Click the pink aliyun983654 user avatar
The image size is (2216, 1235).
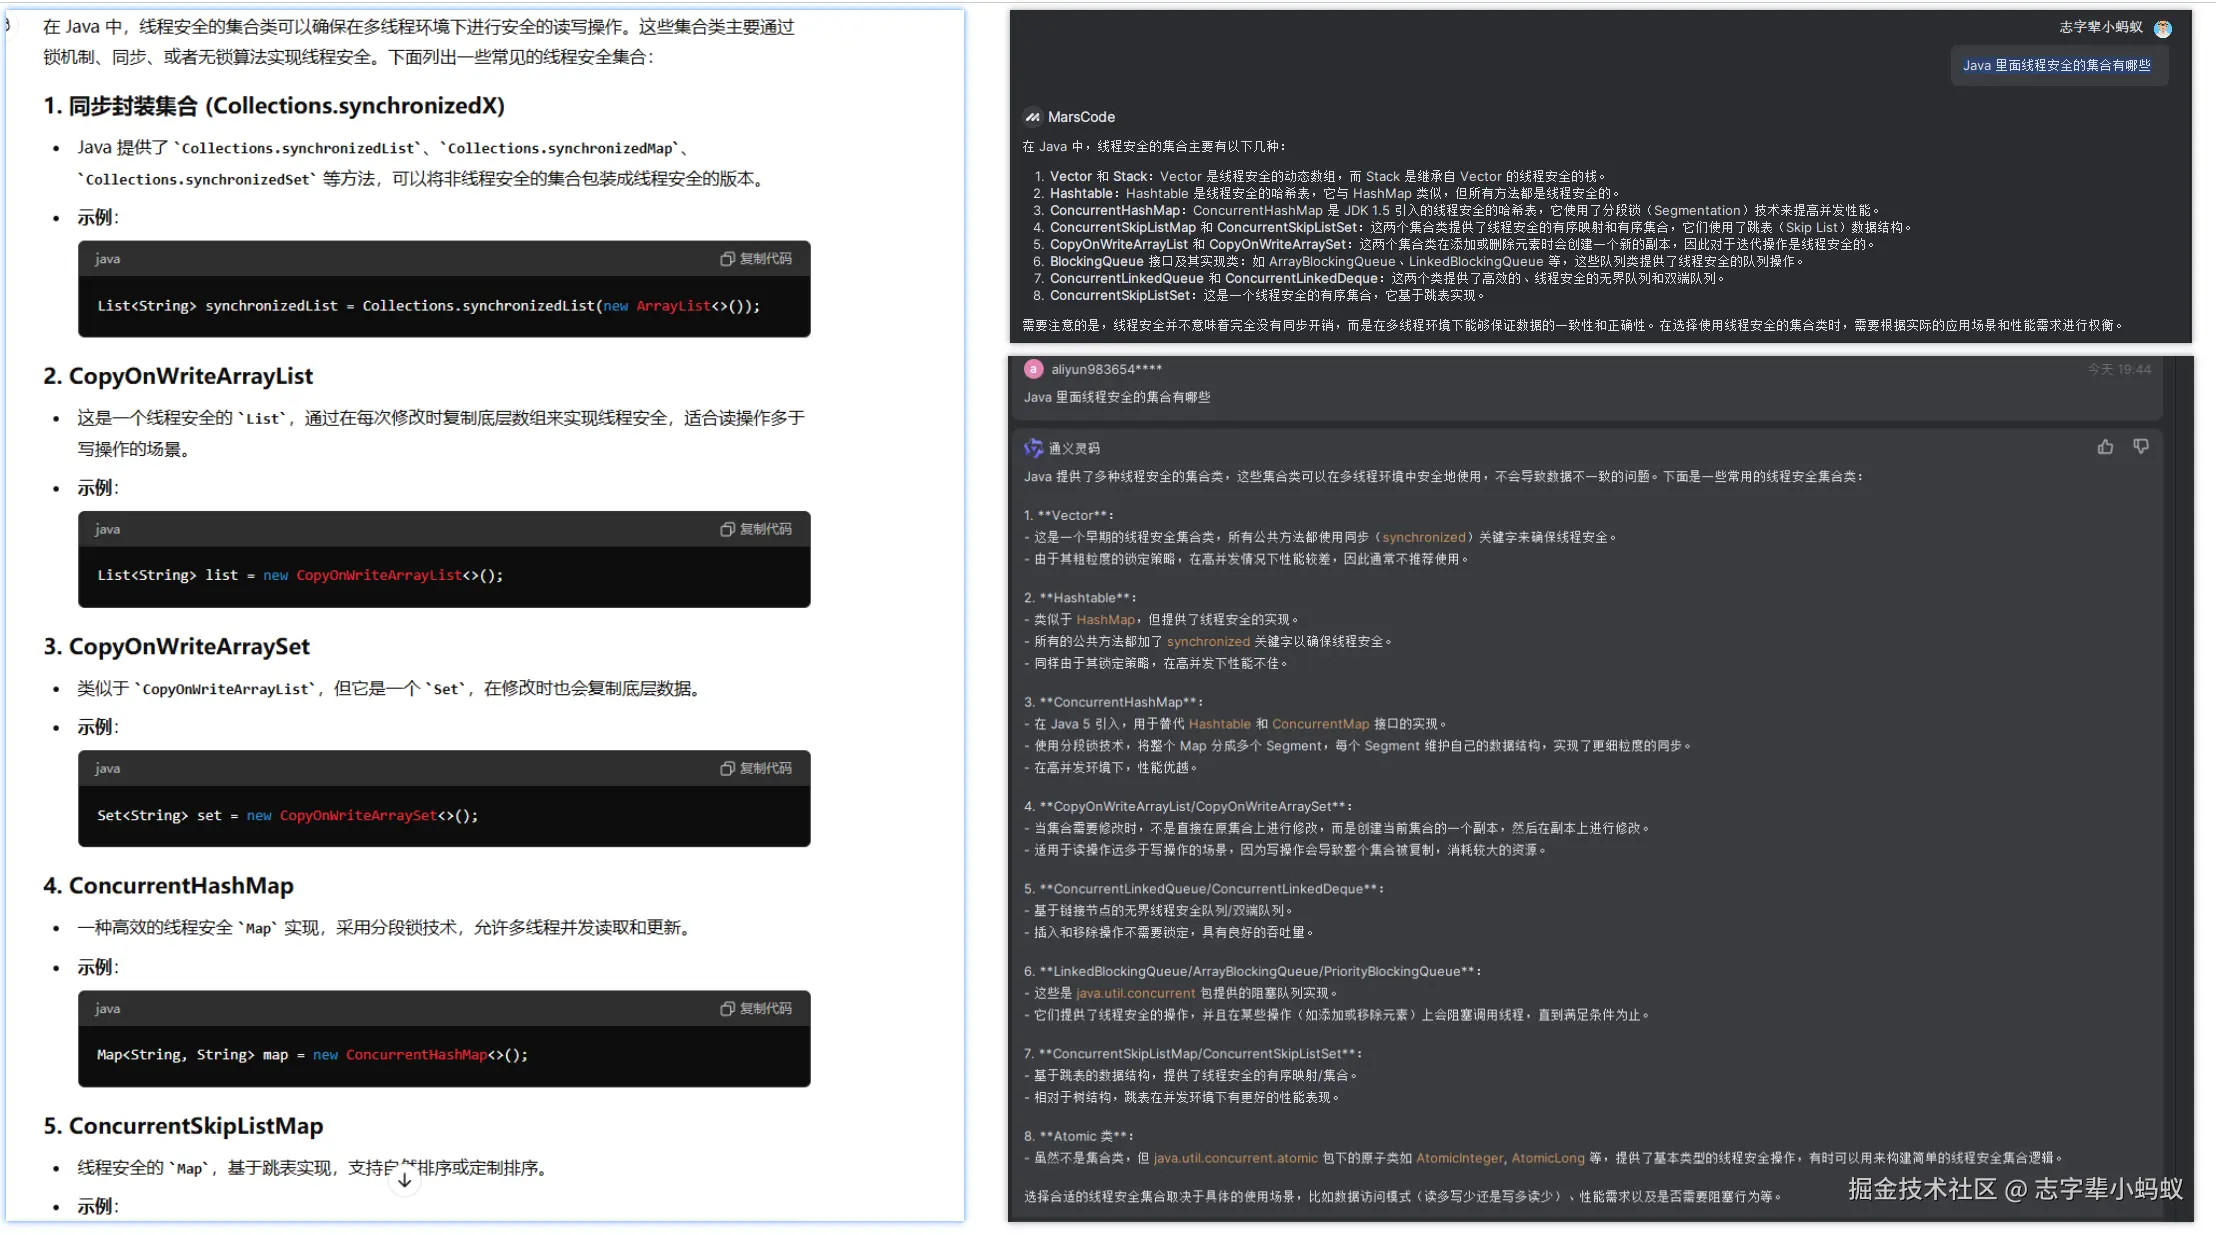tap(1033, 369)
